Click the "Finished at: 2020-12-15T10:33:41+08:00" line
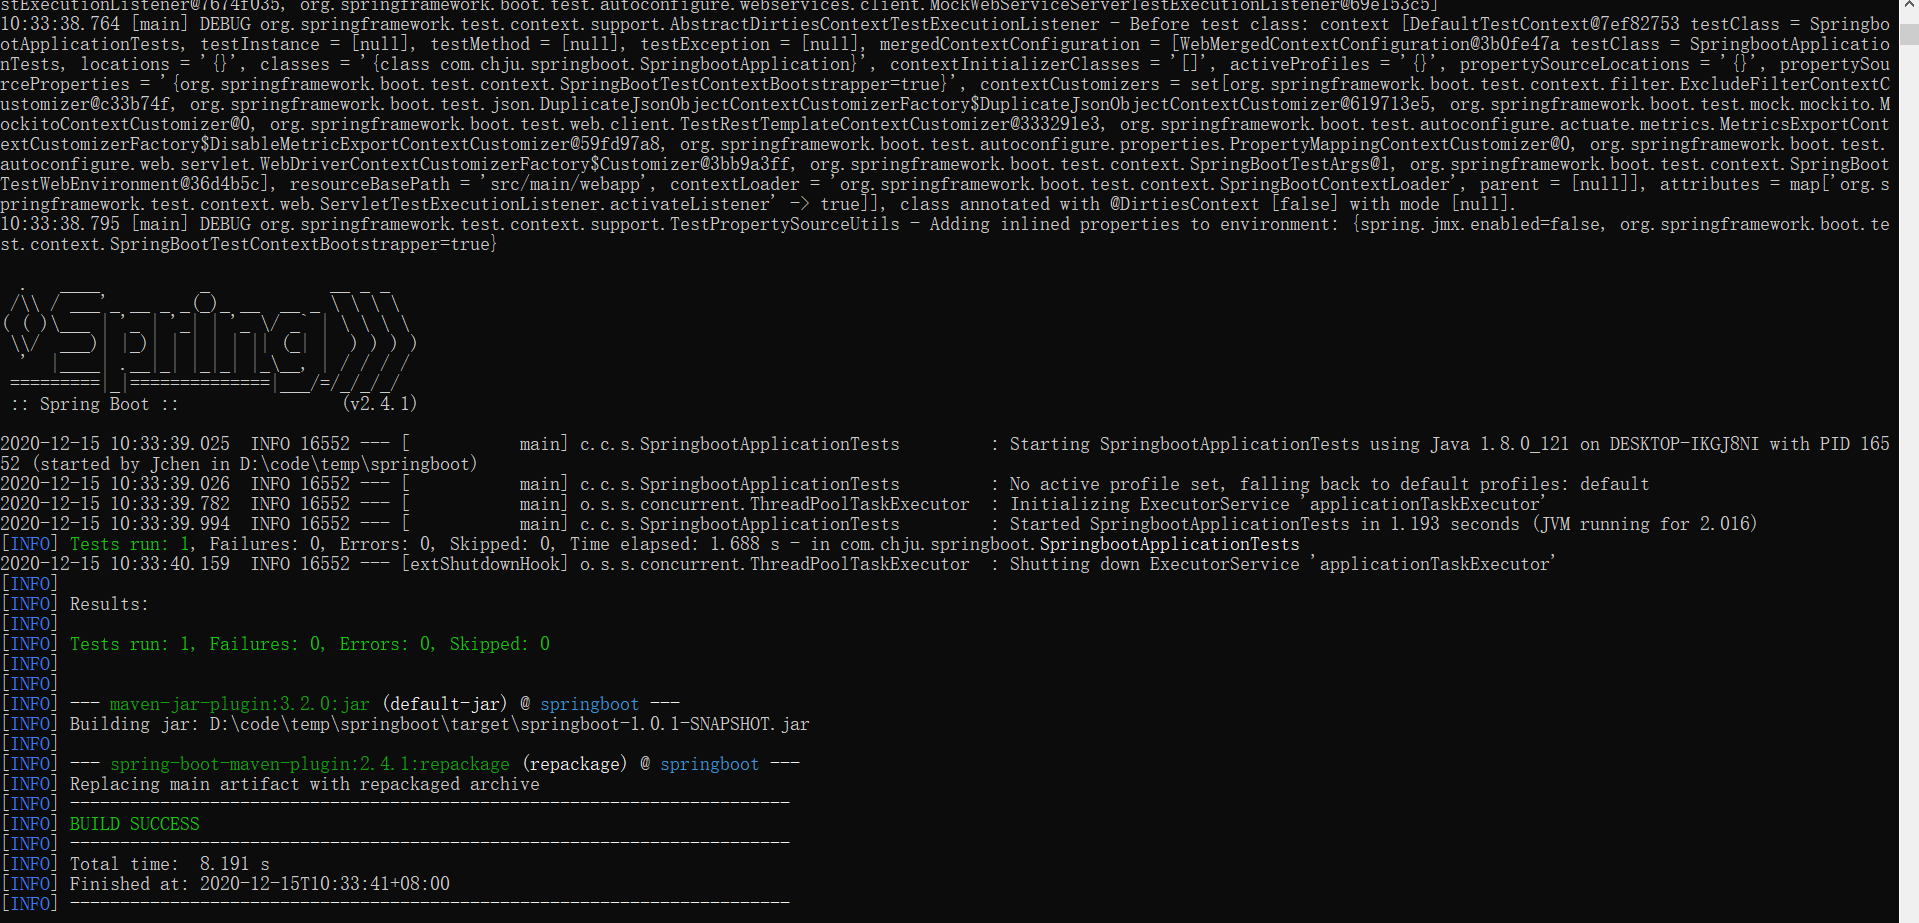Image resolution: width=1919 pixels, height=923 pixels. point(260,884)
